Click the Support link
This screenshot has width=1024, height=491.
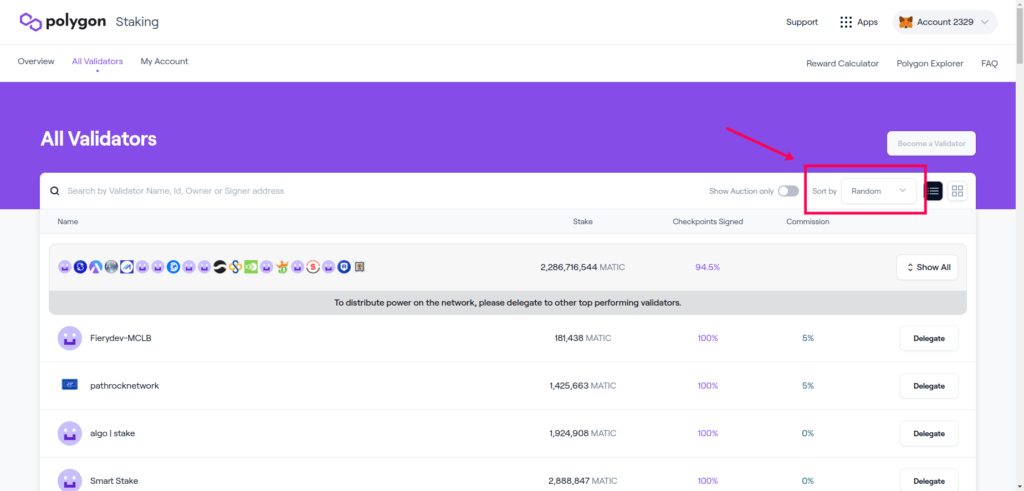[802, 22]
